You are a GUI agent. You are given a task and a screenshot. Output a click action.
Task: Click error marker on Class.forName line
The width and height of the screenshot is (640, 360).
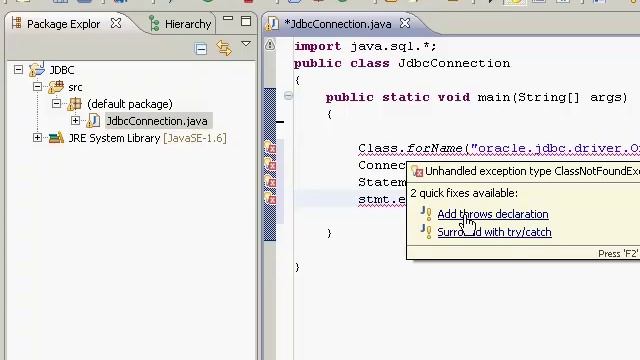(270, 148)
